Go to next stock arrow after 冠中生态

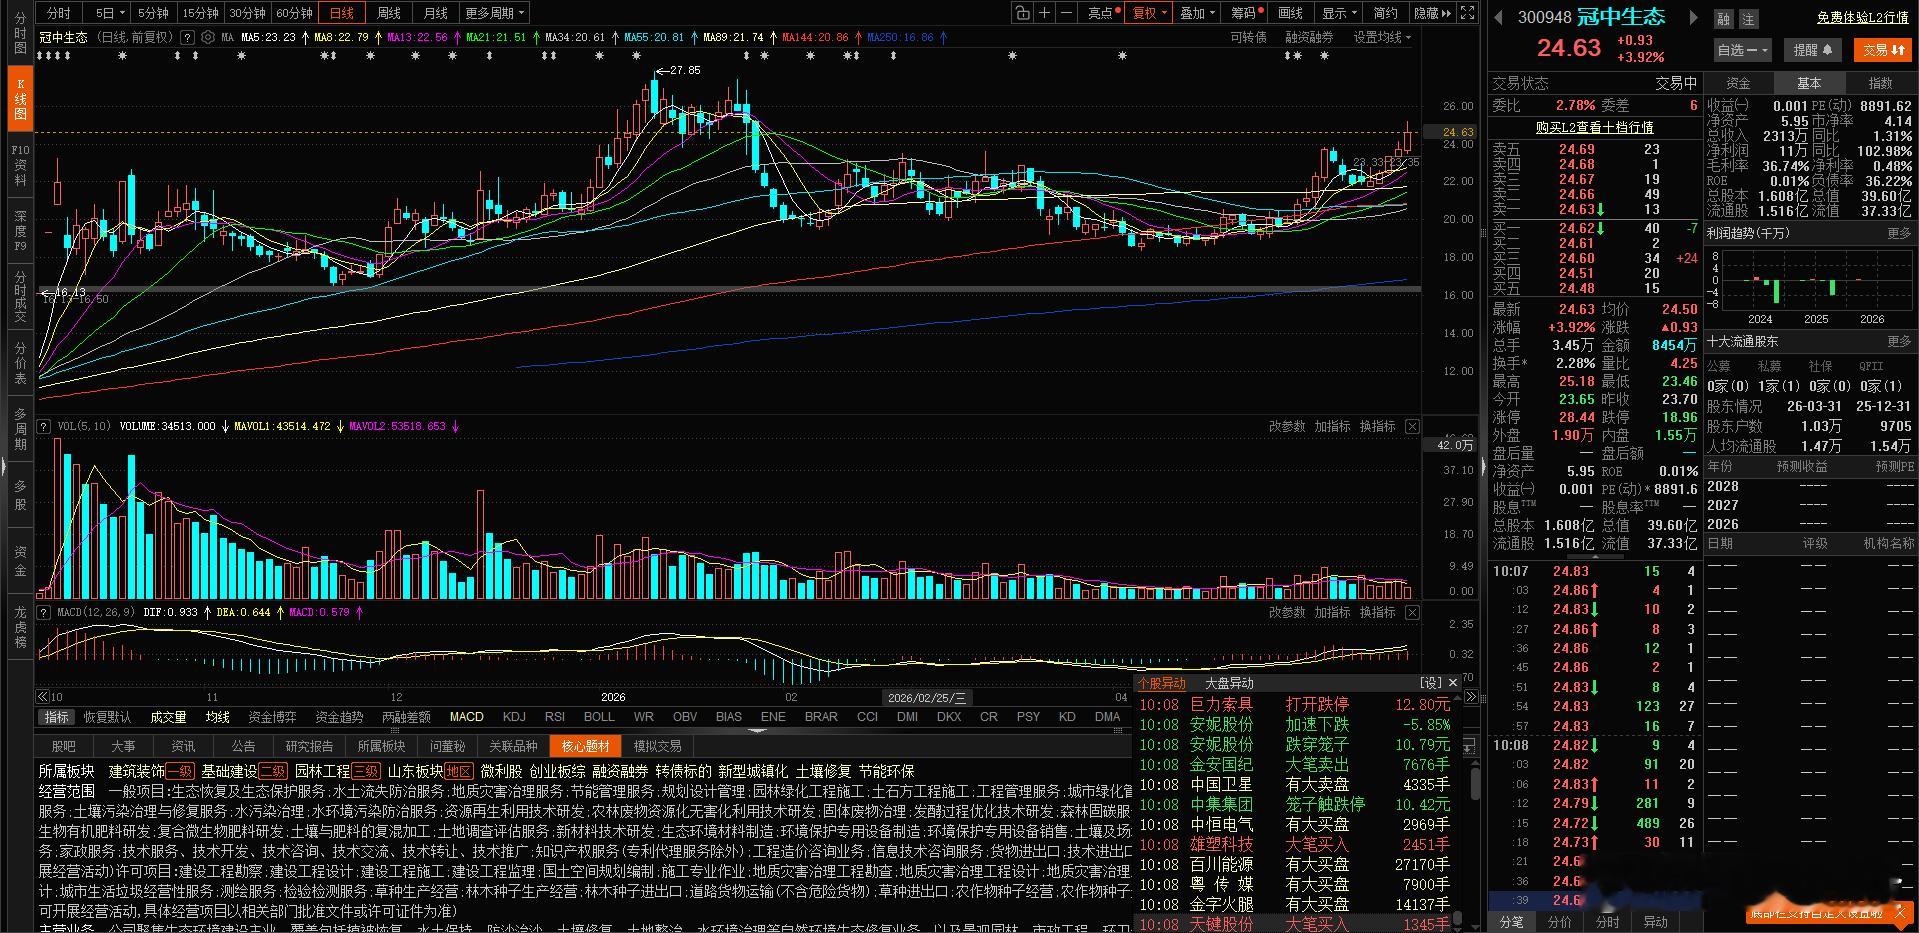pos(1693,17)
